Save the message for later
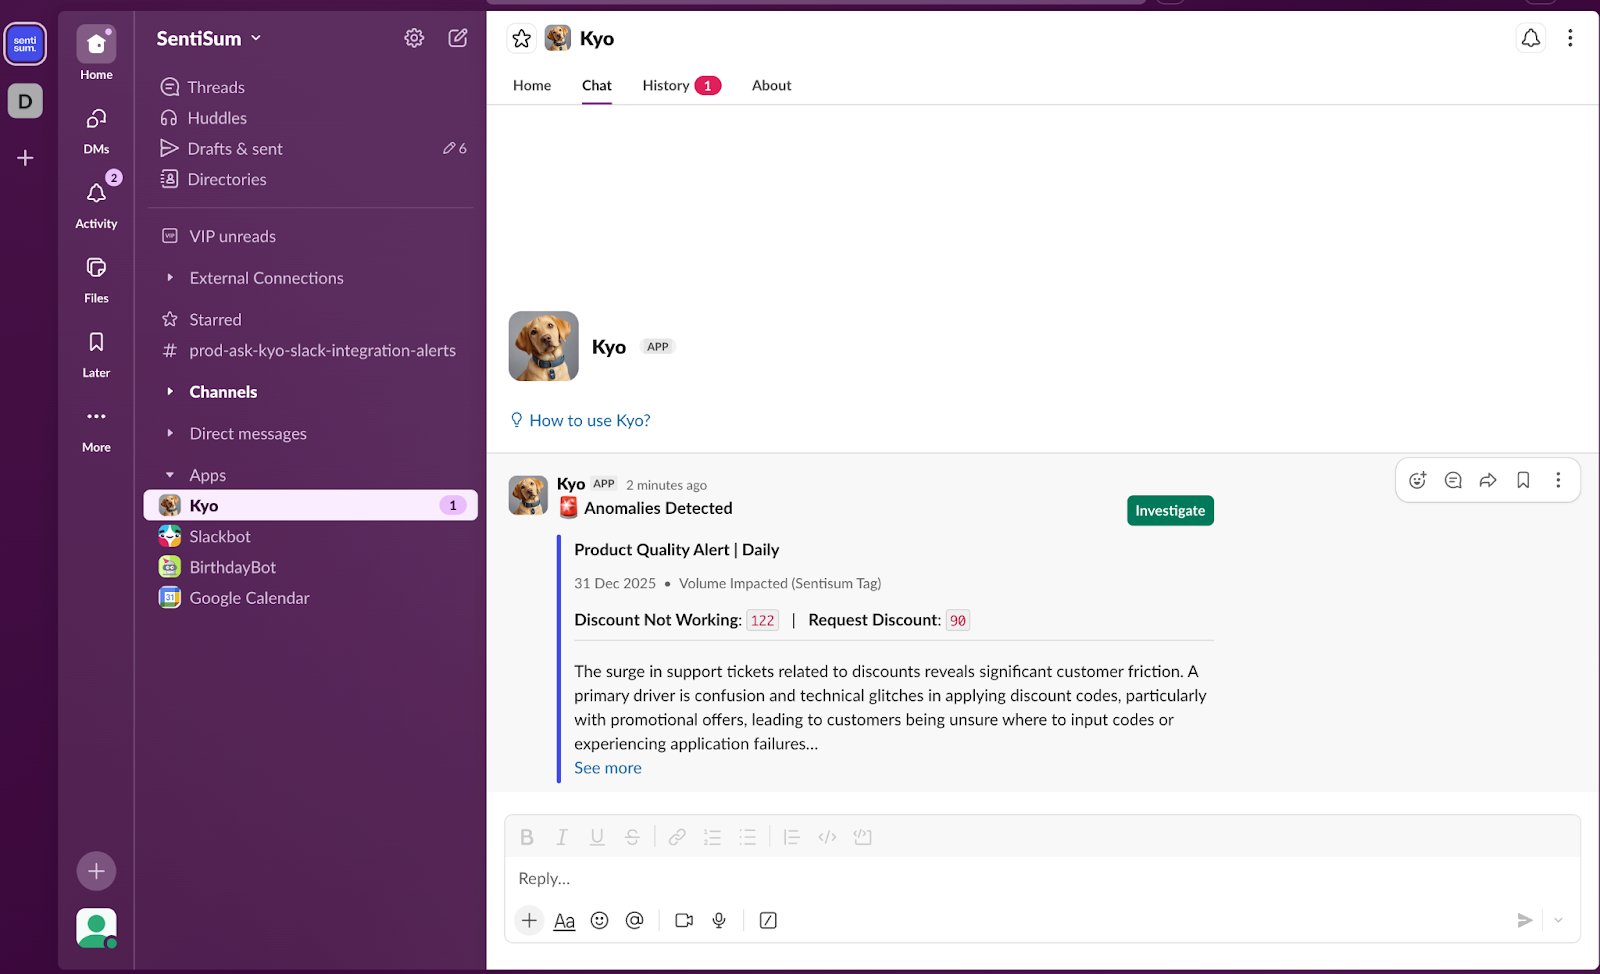 point(1523,480)
